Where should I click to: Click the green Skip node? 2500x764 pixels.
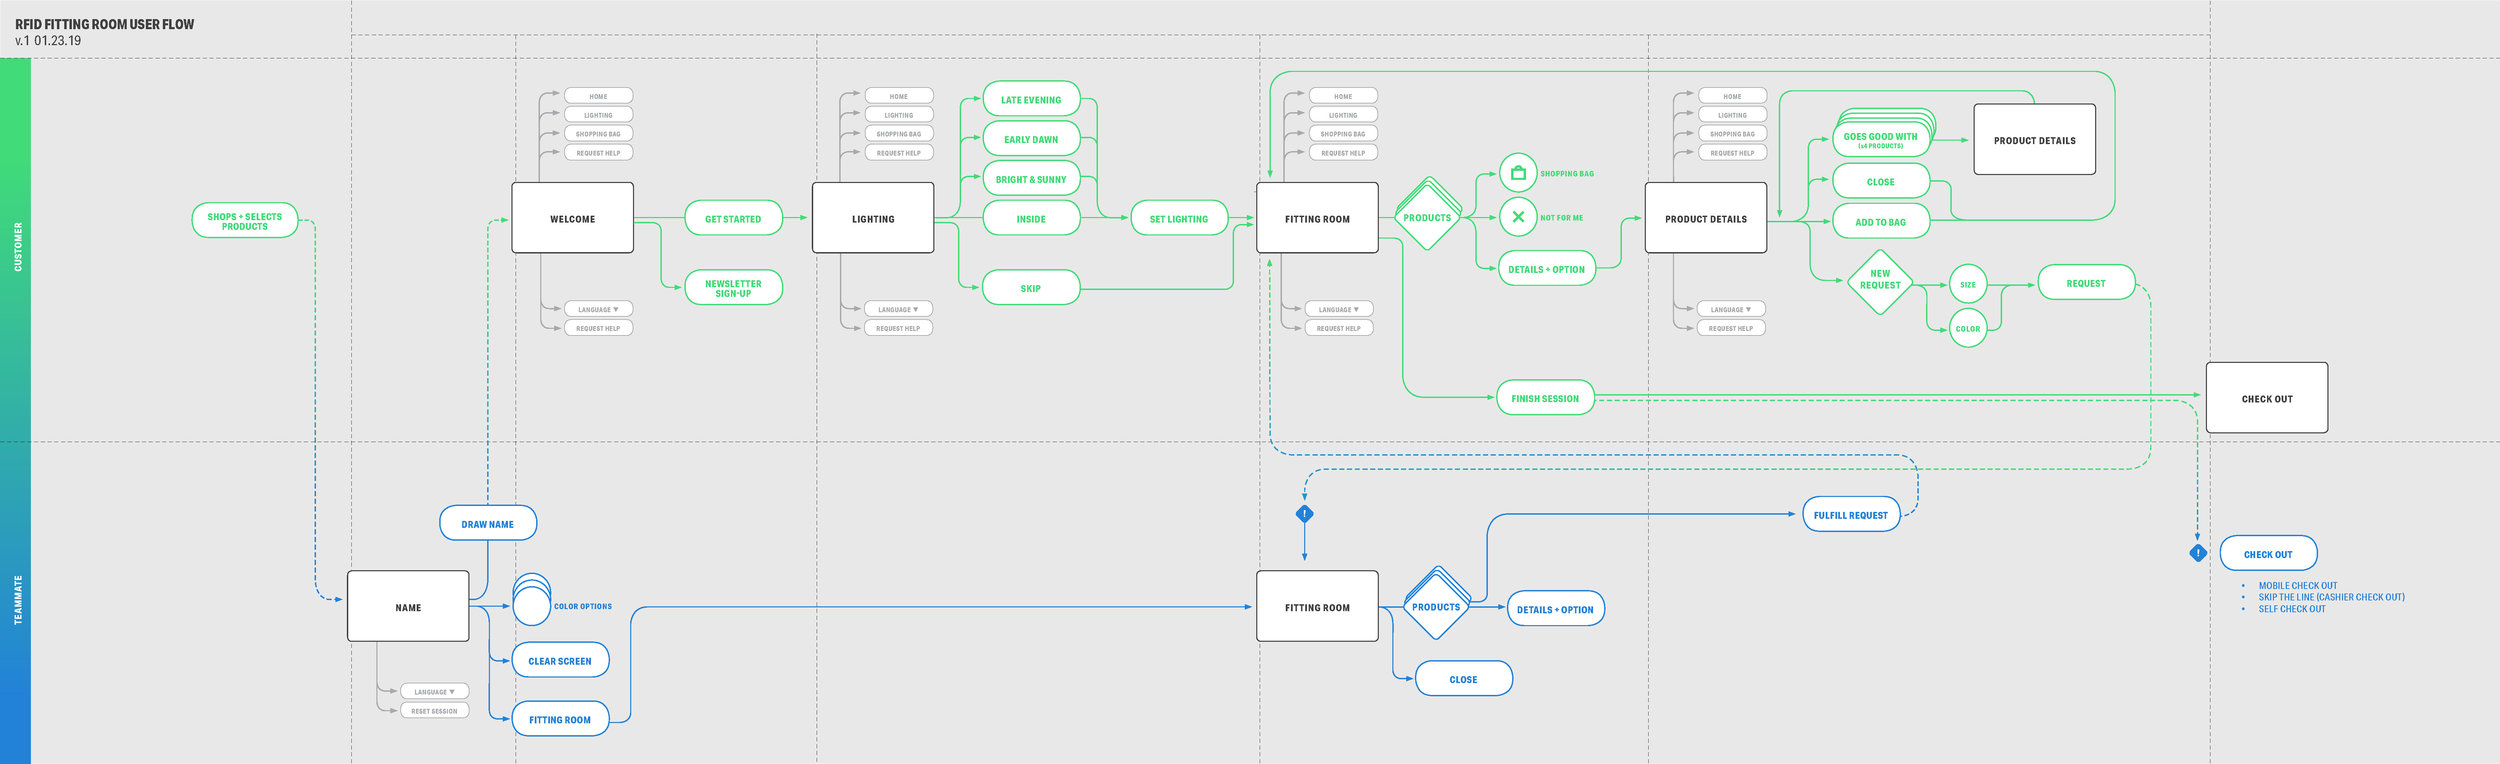pos(1031,288)
